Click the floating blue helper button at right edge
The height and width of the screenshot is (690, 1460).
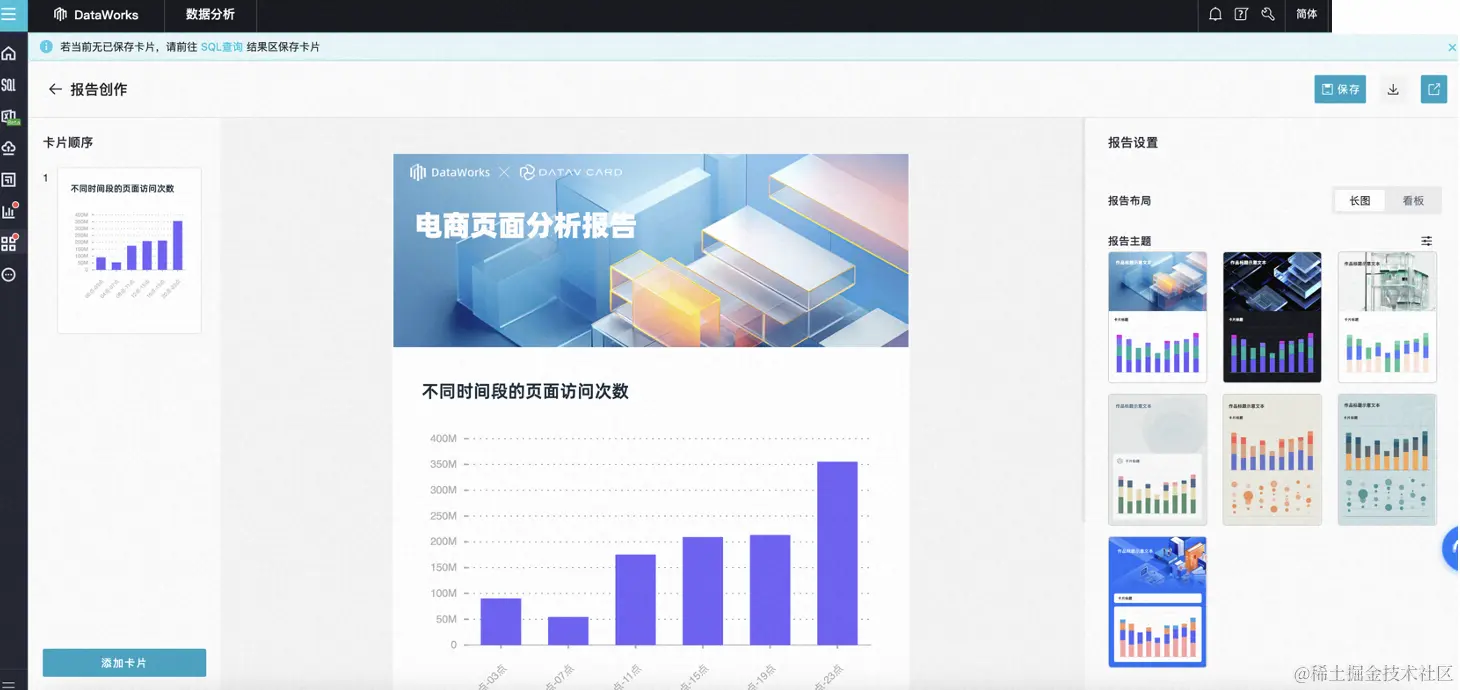pyautogui.click(x=1451, y=548)
